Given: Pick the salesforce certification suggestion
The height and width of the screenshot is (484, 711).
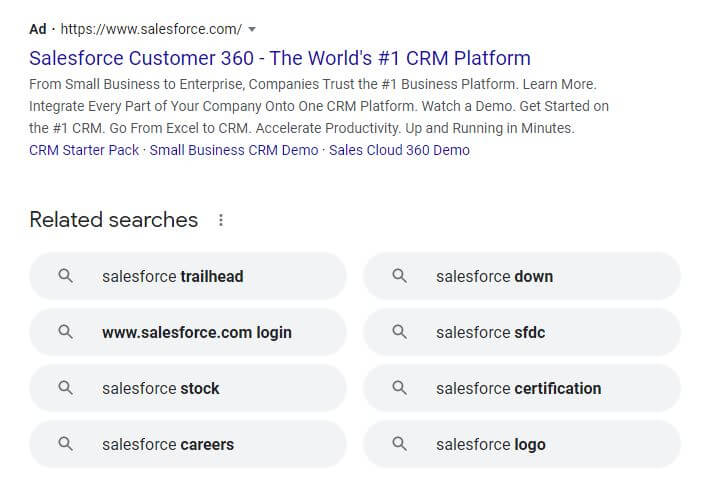Looking at the screenshot, I should point(518,388).
